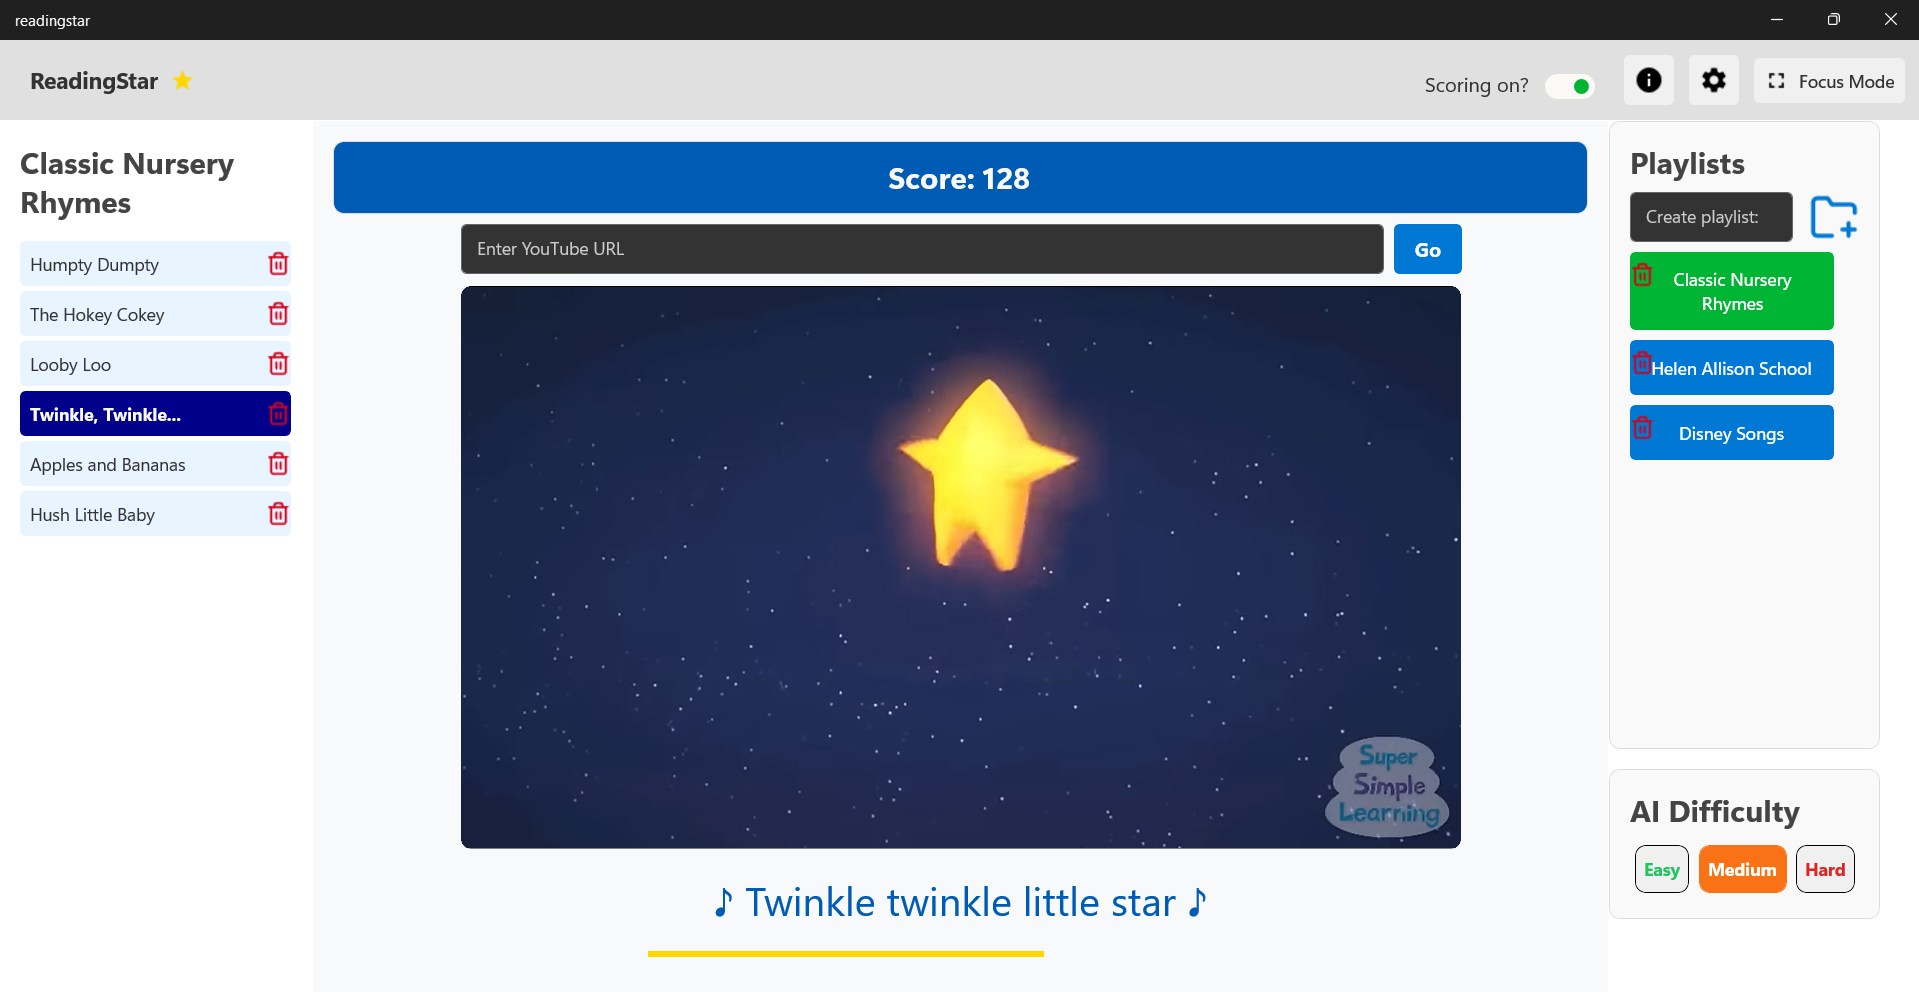Select the Humpty Dumpty song
The width and height of the screenshot is (1919, 992).
pyautogui.click(x=140, y=264)
